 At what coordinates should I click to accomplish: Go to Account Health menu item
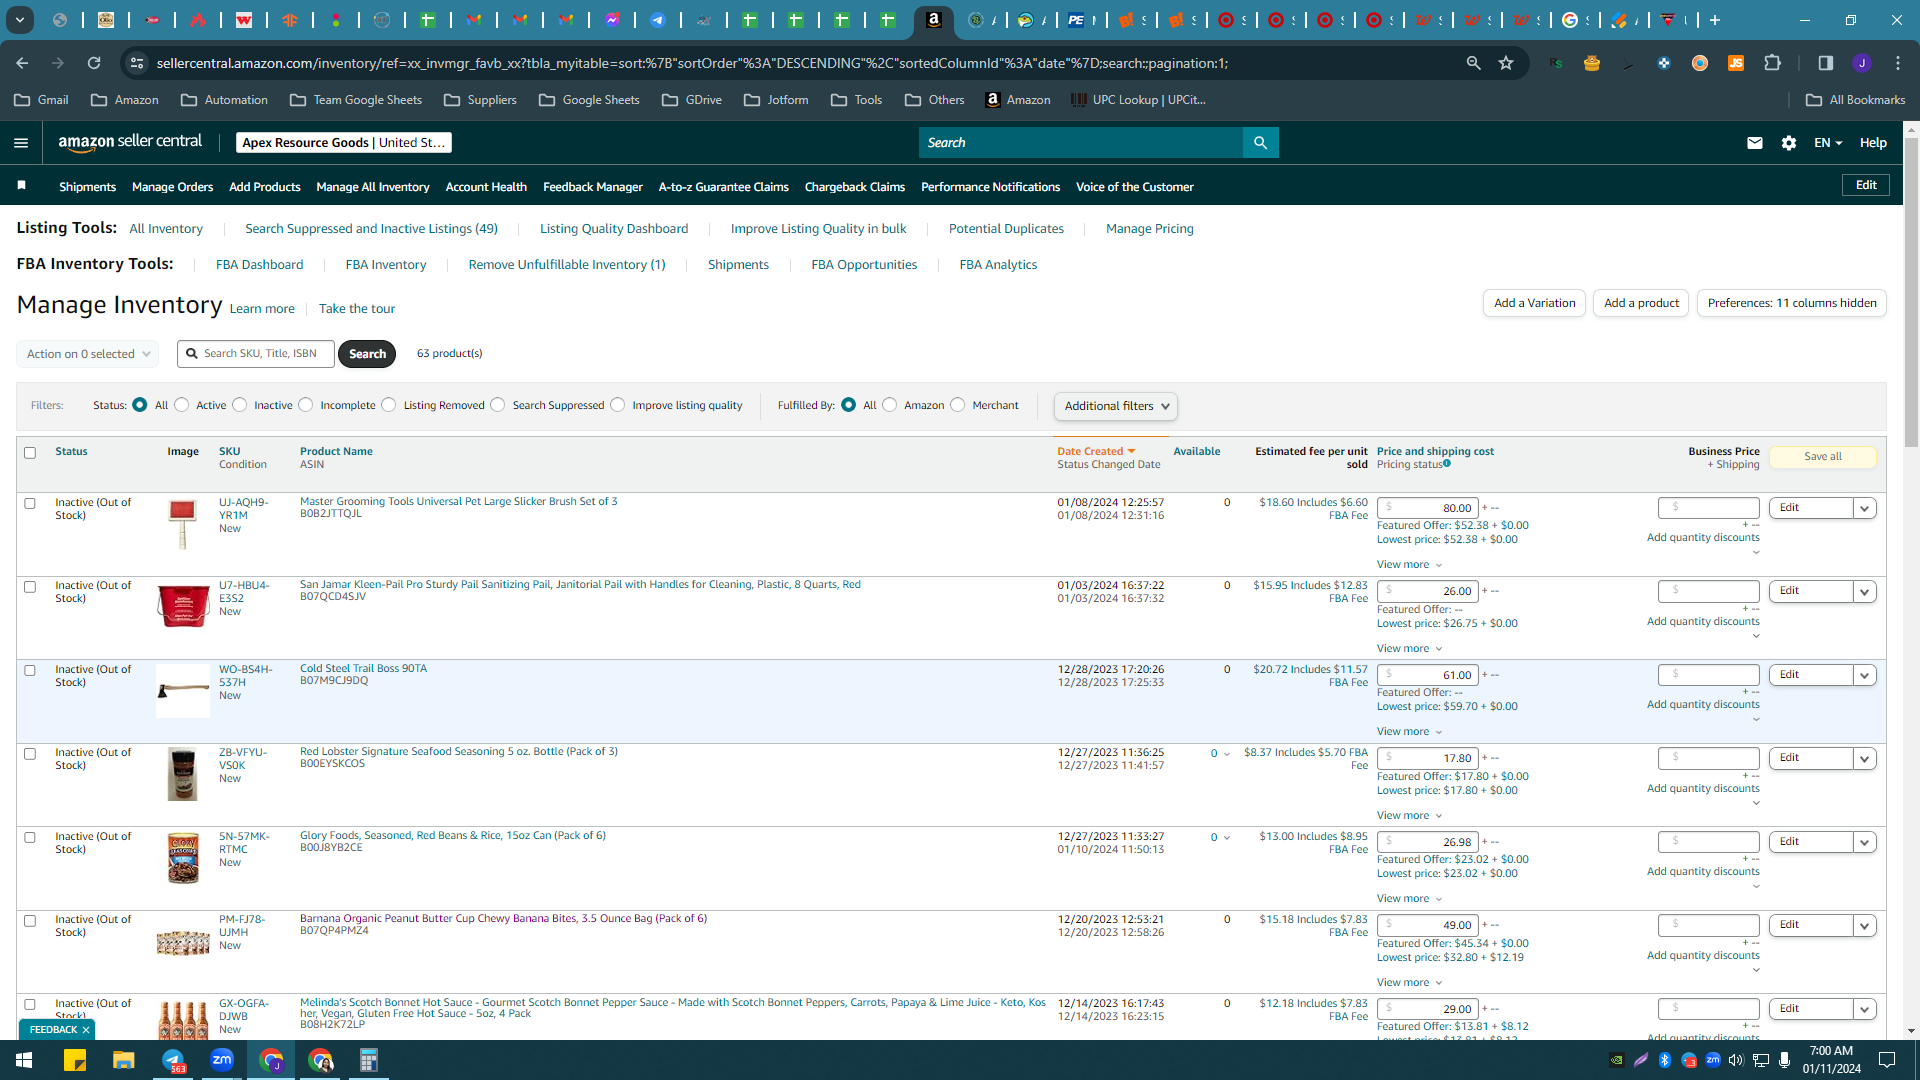(486, 187)
